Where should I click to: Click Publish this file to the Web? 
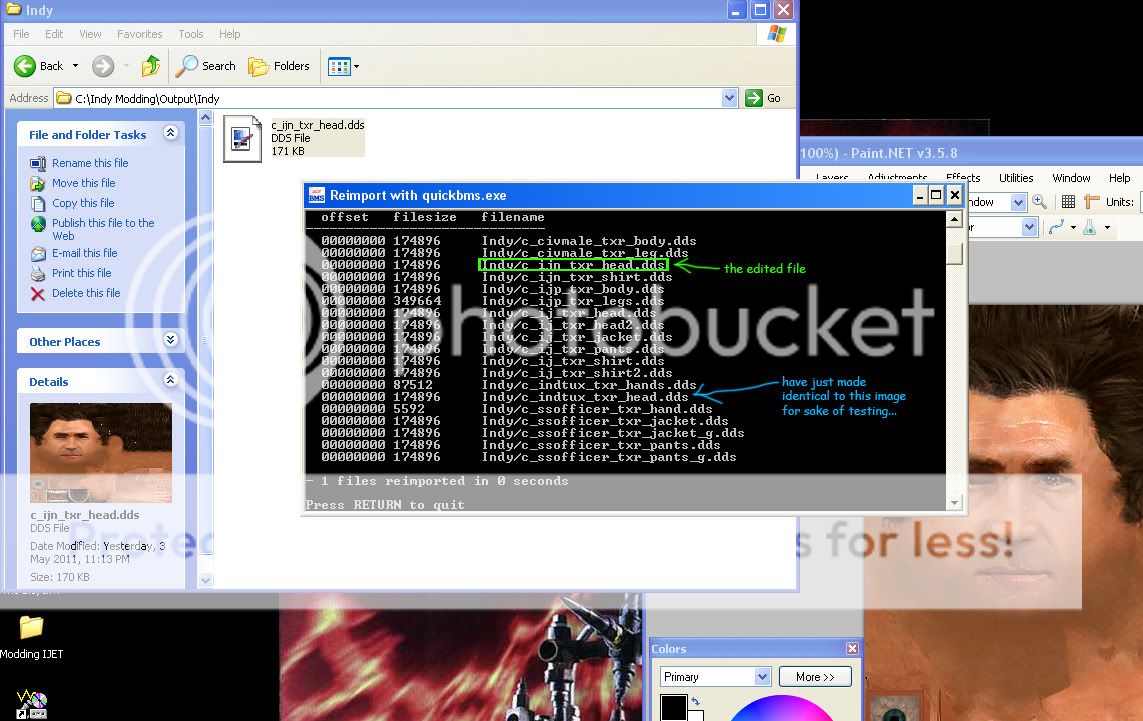pos(103,229)
